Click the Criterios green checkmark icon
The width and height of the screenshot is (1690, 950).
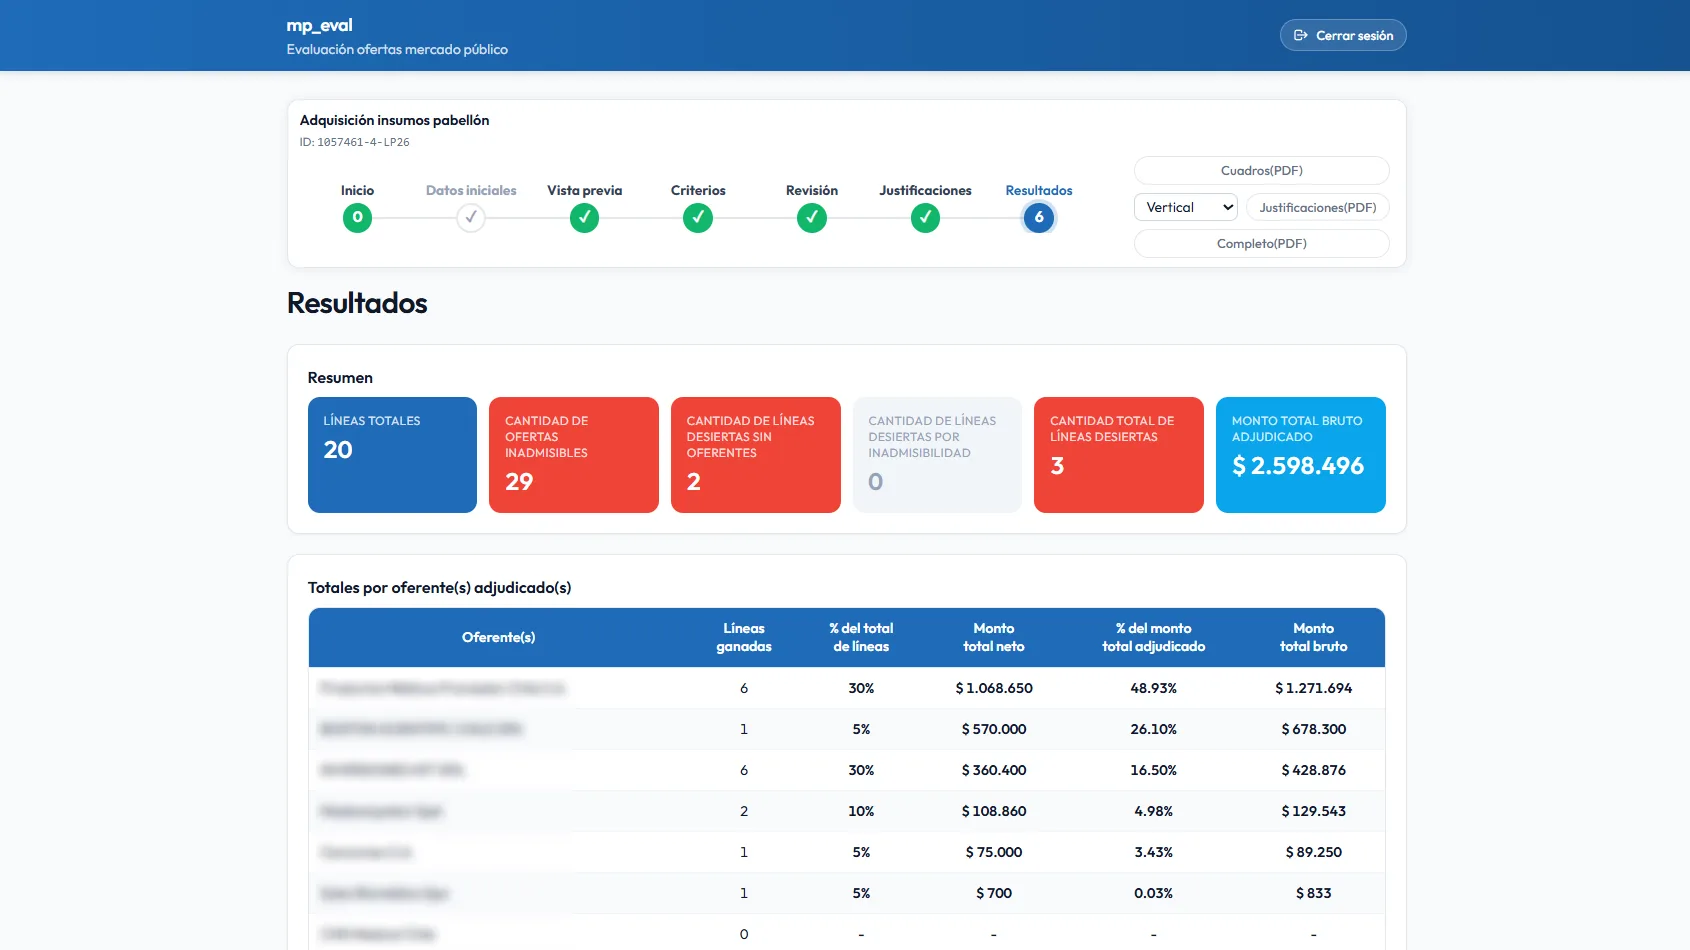pos(698,217)
